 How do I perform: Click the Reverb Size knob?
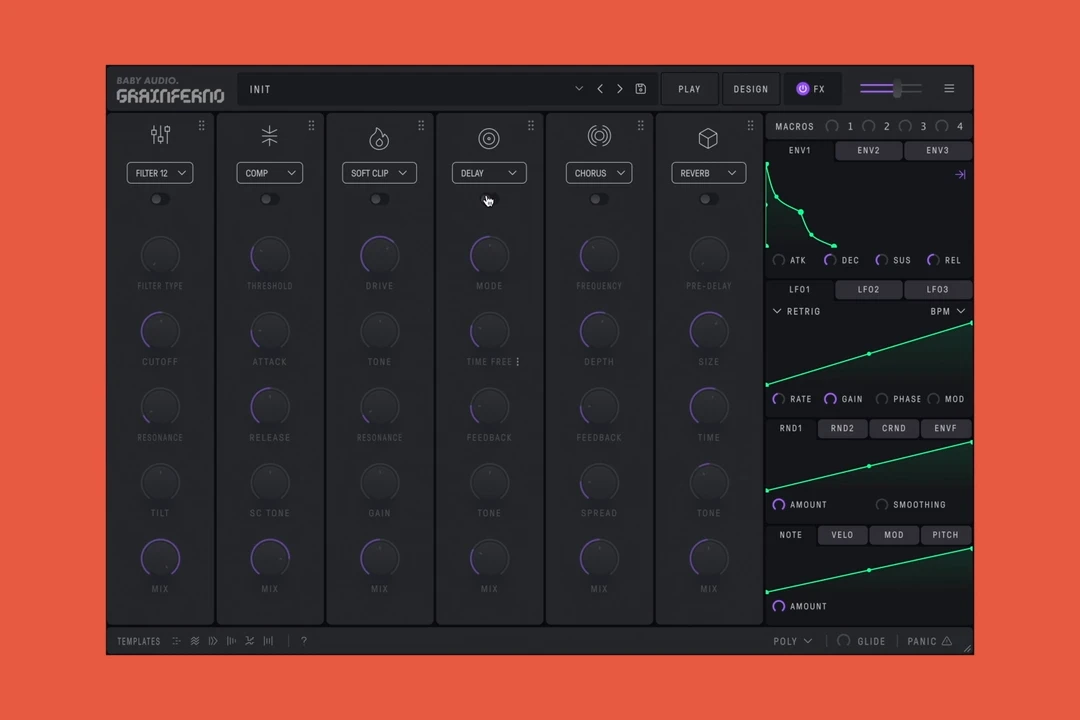pyautogui.click(x=708, y=331)
